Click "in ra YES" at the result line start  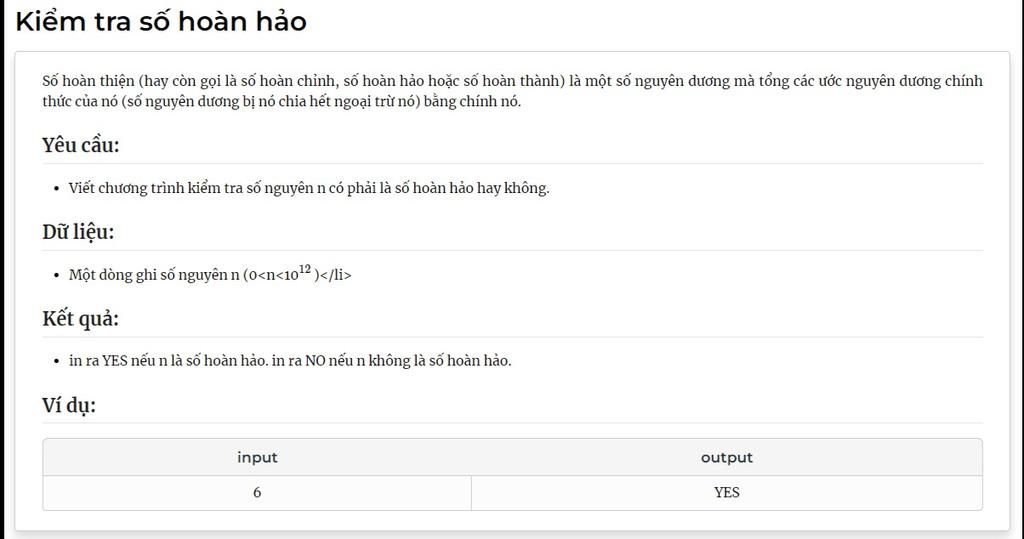pyautogui.click(x=99, y=361)
